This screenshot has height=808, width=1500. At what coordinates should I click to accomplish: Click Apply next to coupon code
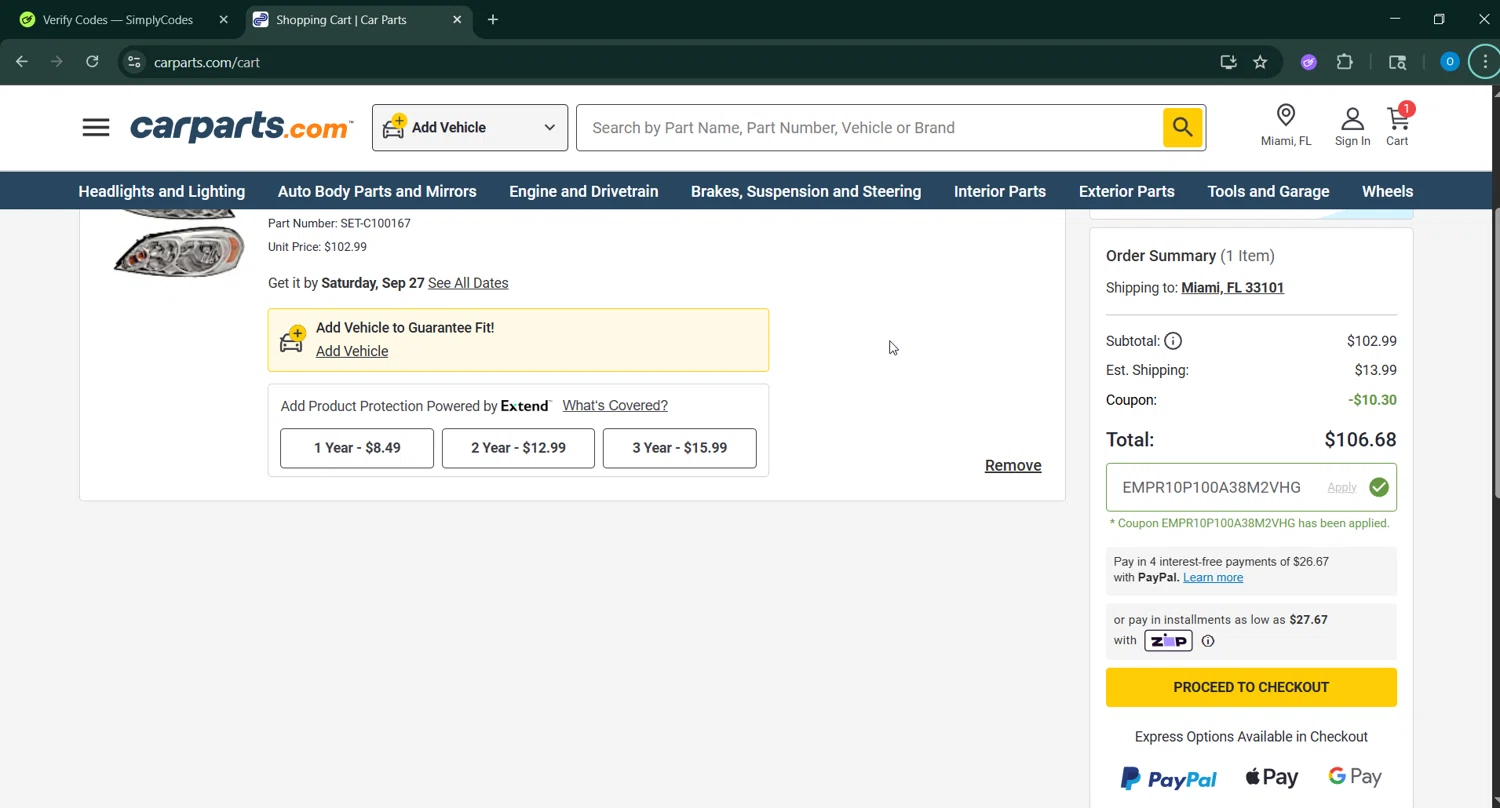tap(1342, 487)
